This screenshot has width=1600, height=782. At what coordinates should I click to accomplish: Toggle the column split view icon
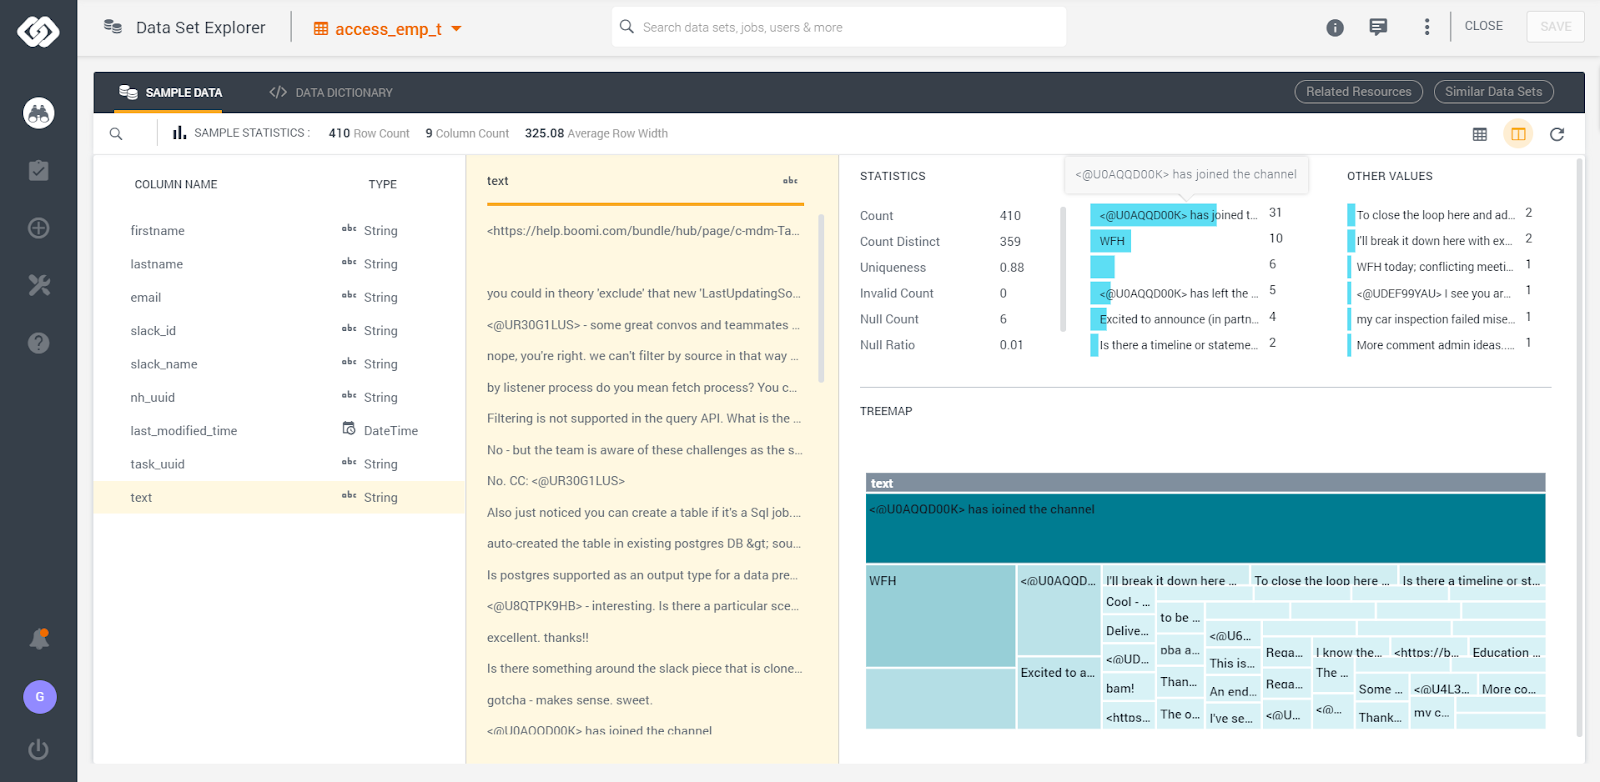pos(1518,133)
